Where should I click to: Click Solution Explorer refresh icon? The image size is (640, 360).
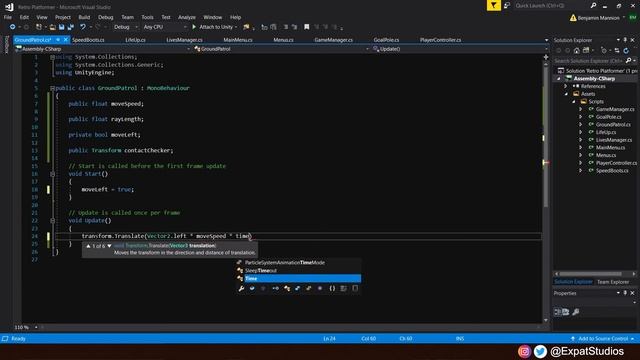coord(626,51)
